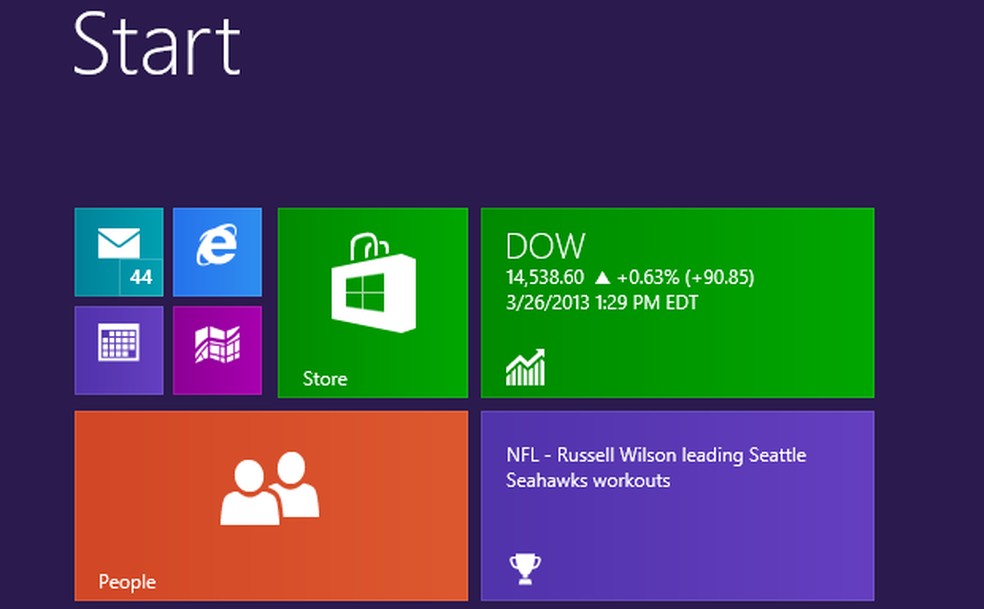
Task: Open the People tile
Action: click(271, 506)
